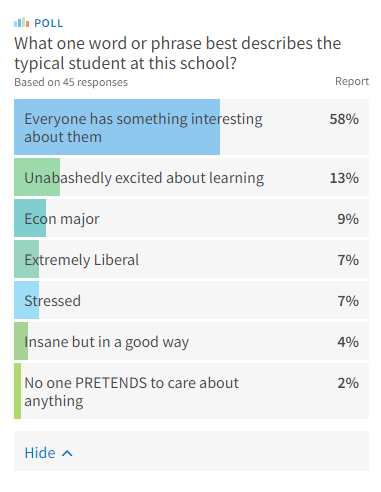Screen dimensions: 381x492
Task: Click the chevron arrow next to Hide
Action: point(67,453)
